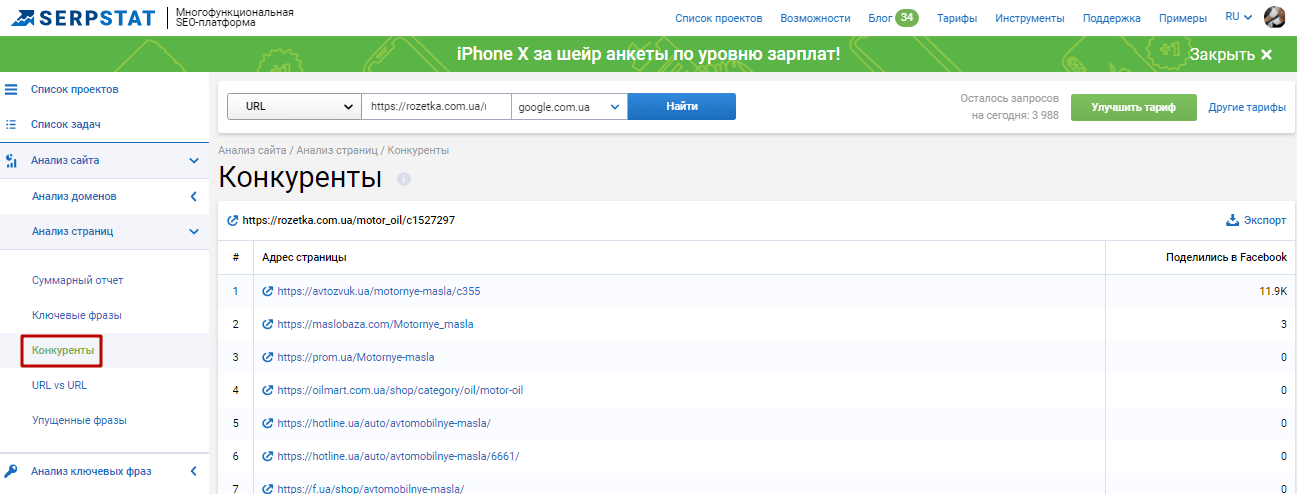Expand the Анализ ключевых фраз chevron
The image size is (1297, 494).
point(194,471)
